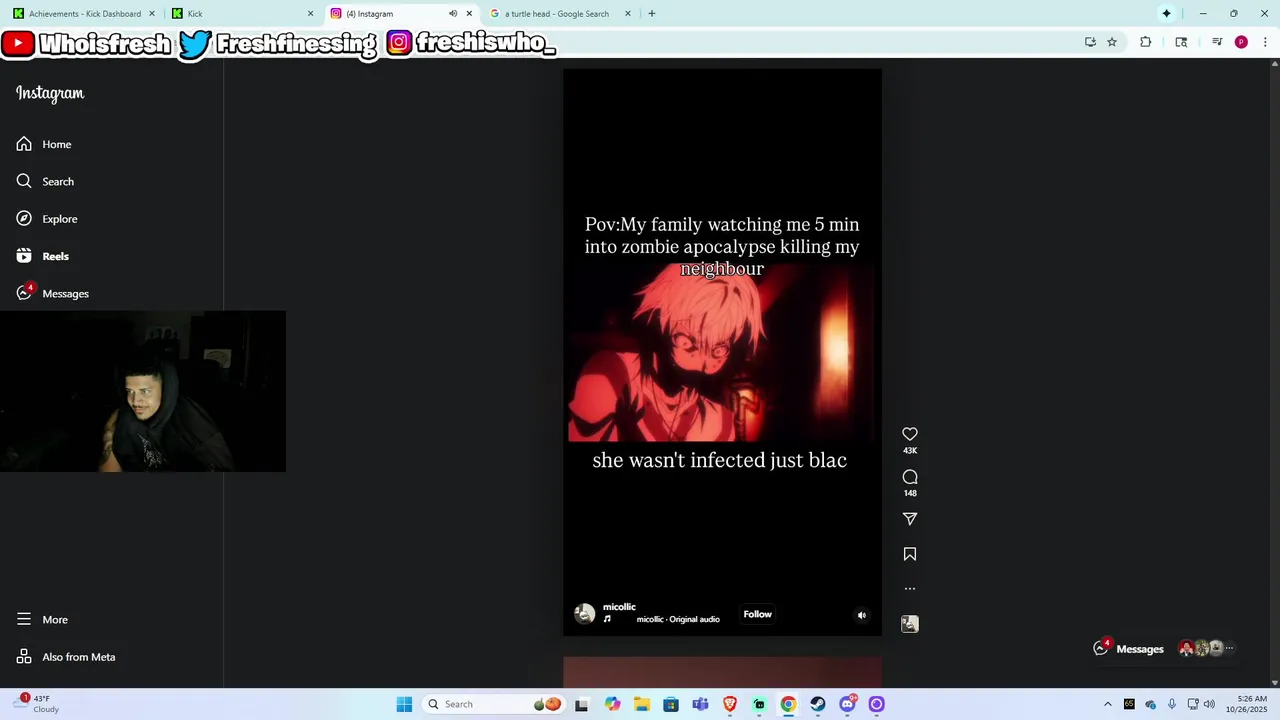The width and height of the screenshot is (1280, 720).
Task: Open a new browser tab
Action: (652, 14)
